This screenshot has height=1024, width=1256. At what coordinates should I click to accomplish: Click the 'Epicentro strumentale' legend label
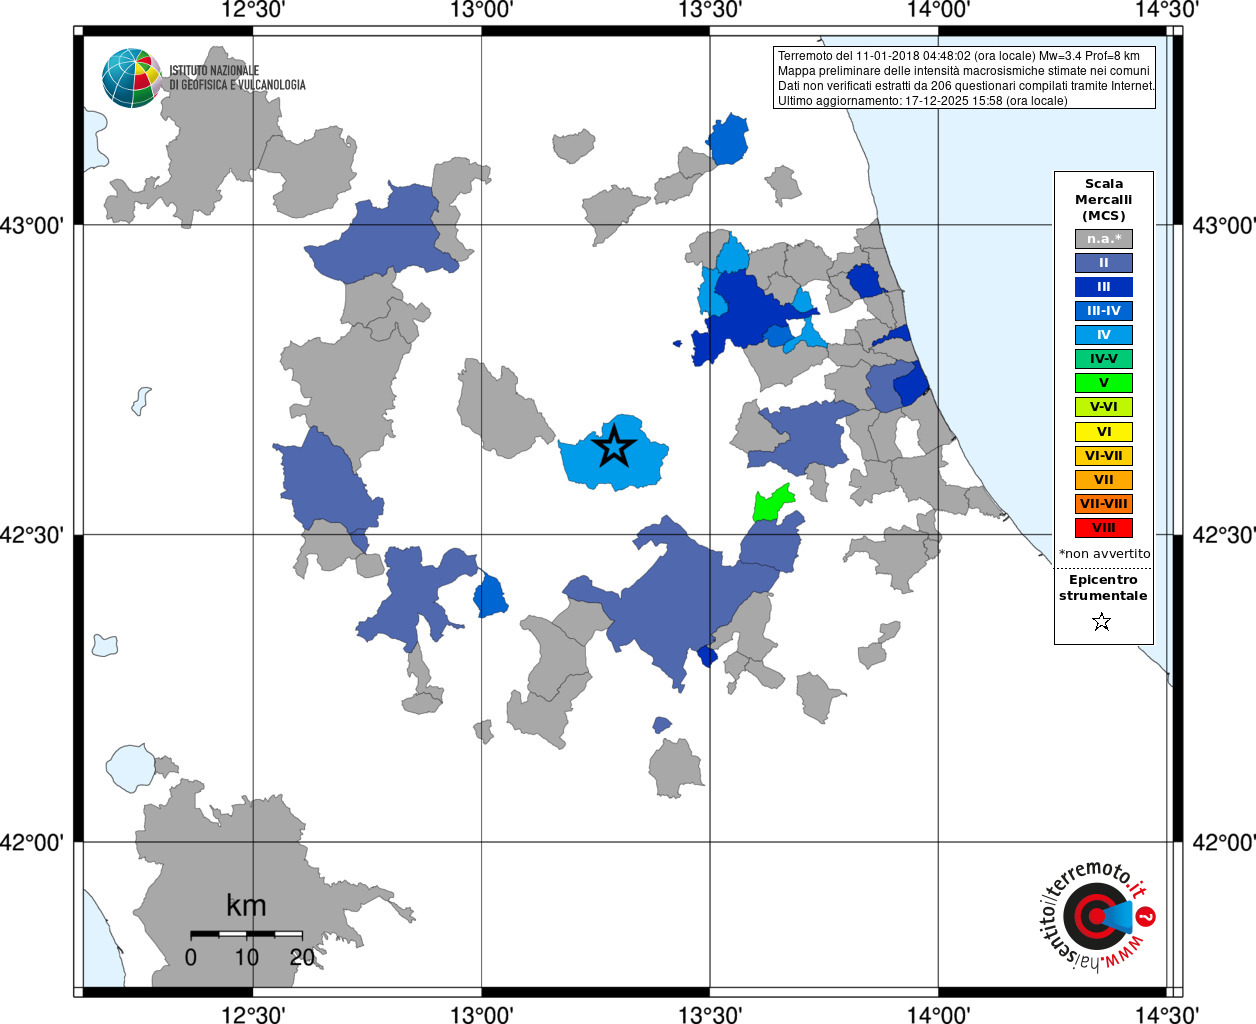[x=1103, y=588]
